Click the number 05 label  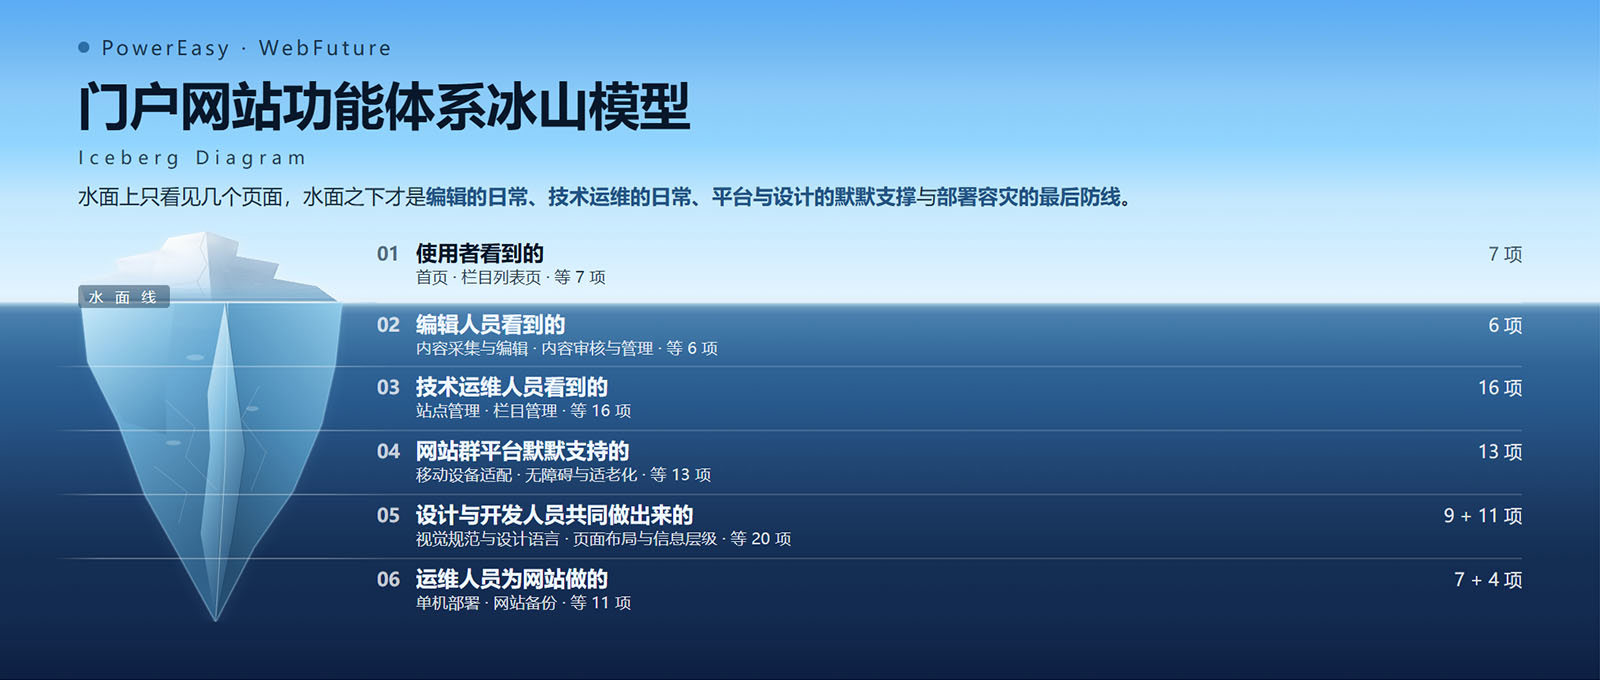tap(388, 515)
